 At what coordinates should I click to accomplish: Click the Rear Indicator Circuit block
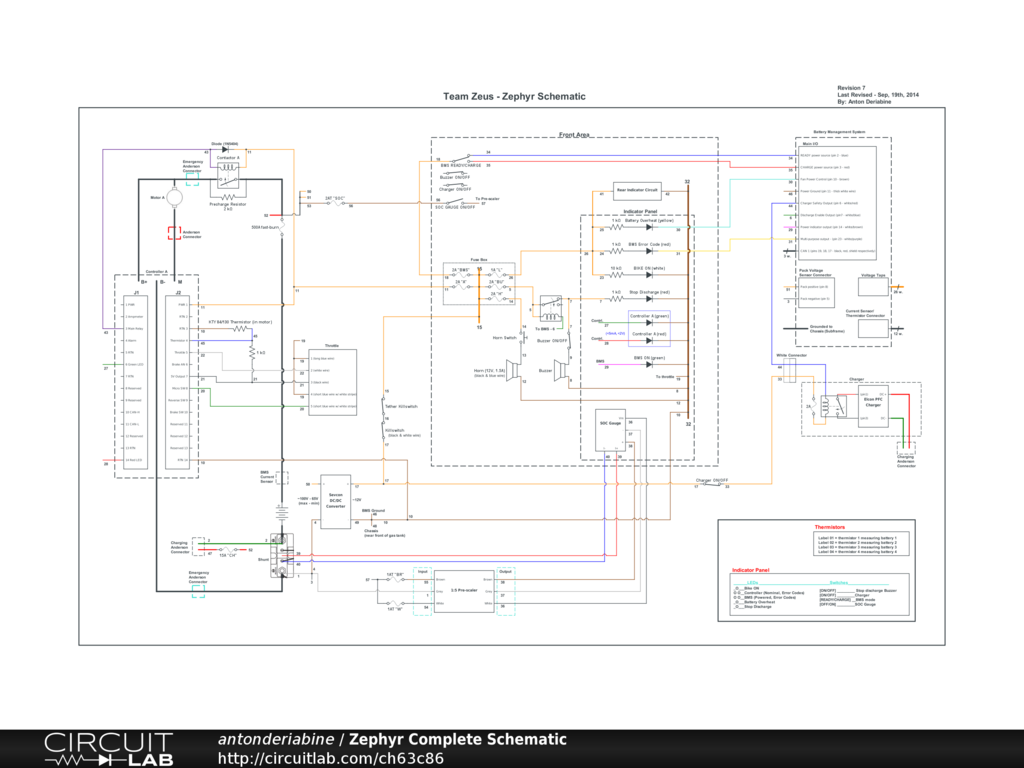(x=636, y=190)
